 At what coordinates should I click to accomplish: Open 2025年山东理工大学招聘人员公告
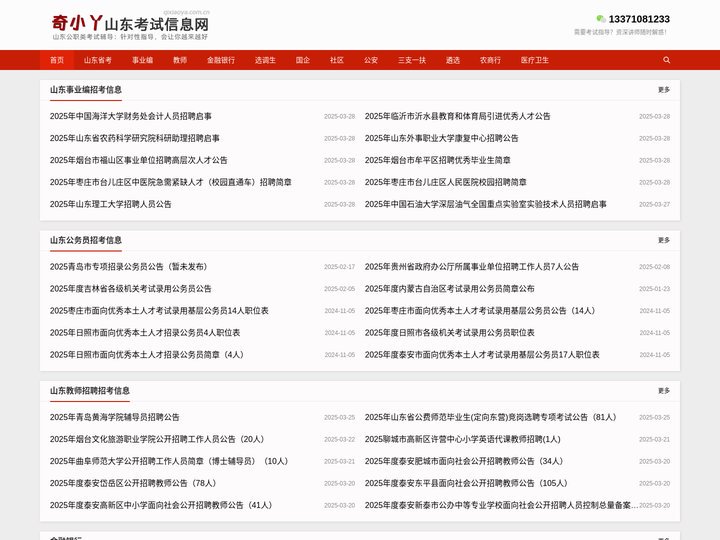click(x=111, y=205)
